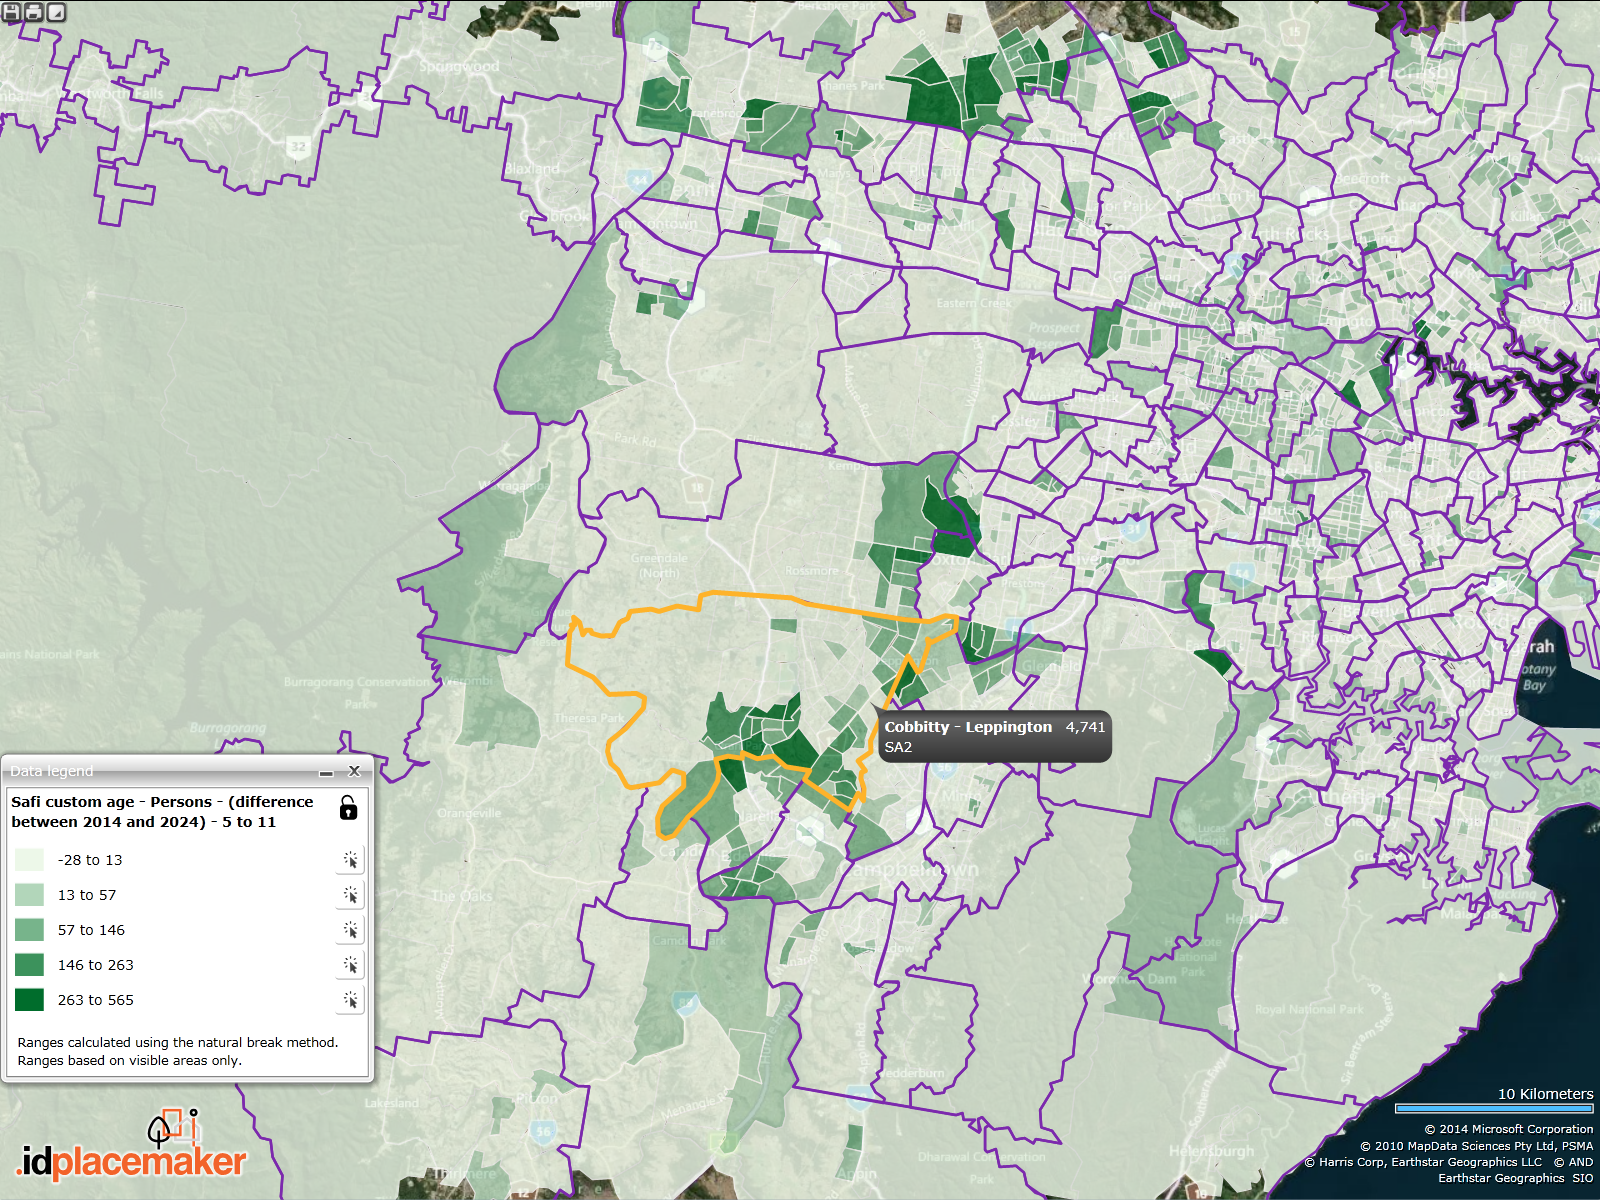Click the Helensburgh map label
Viewport: 1600px width, 1200px height.
[x=1211, y=1151]
